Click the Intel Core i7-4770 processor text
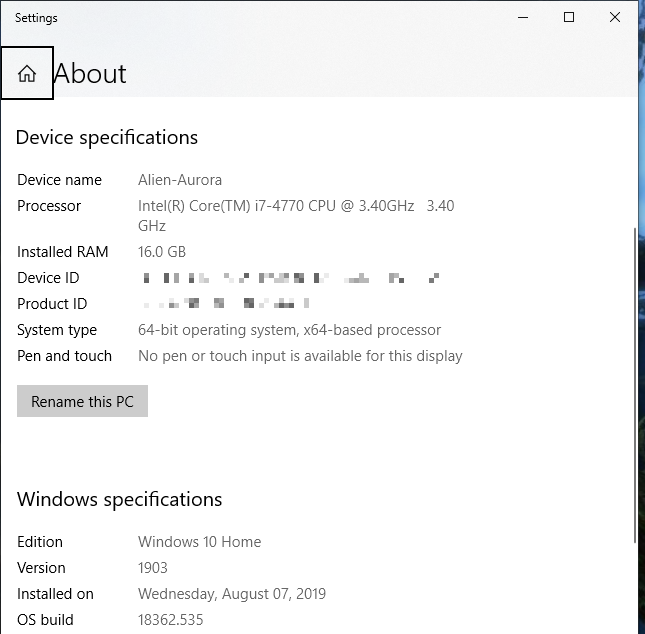645x634 pixels. 276,206
